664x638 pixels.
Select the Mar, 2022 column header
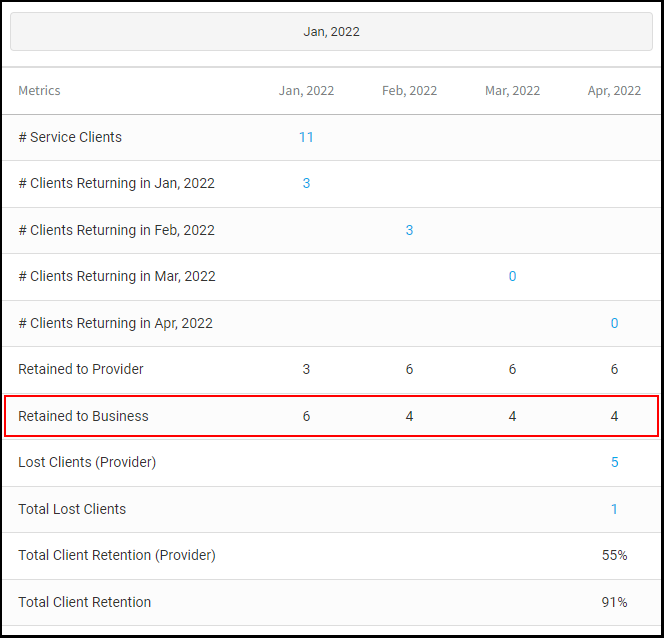[512, 91]
